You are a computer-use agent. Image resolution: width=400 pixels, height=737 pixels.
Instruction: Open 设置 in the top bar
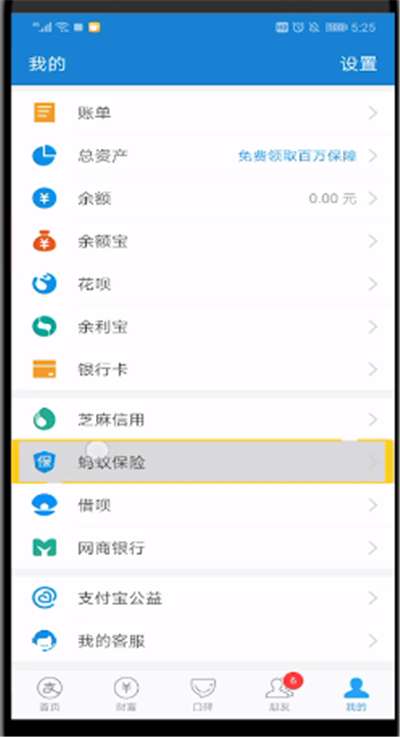[x=359, y=64]
